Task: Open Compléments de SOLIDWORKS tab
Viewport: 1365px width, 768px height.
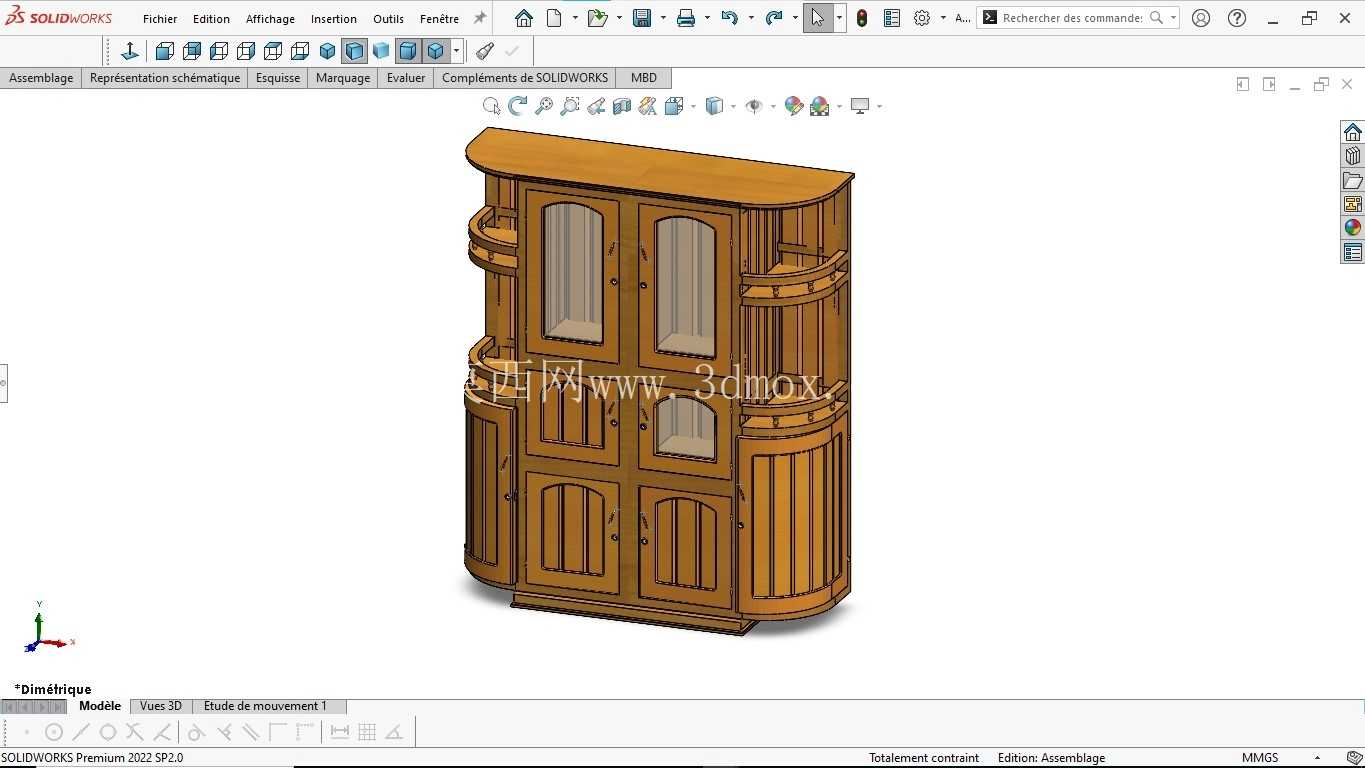Action: click(525, 78)
